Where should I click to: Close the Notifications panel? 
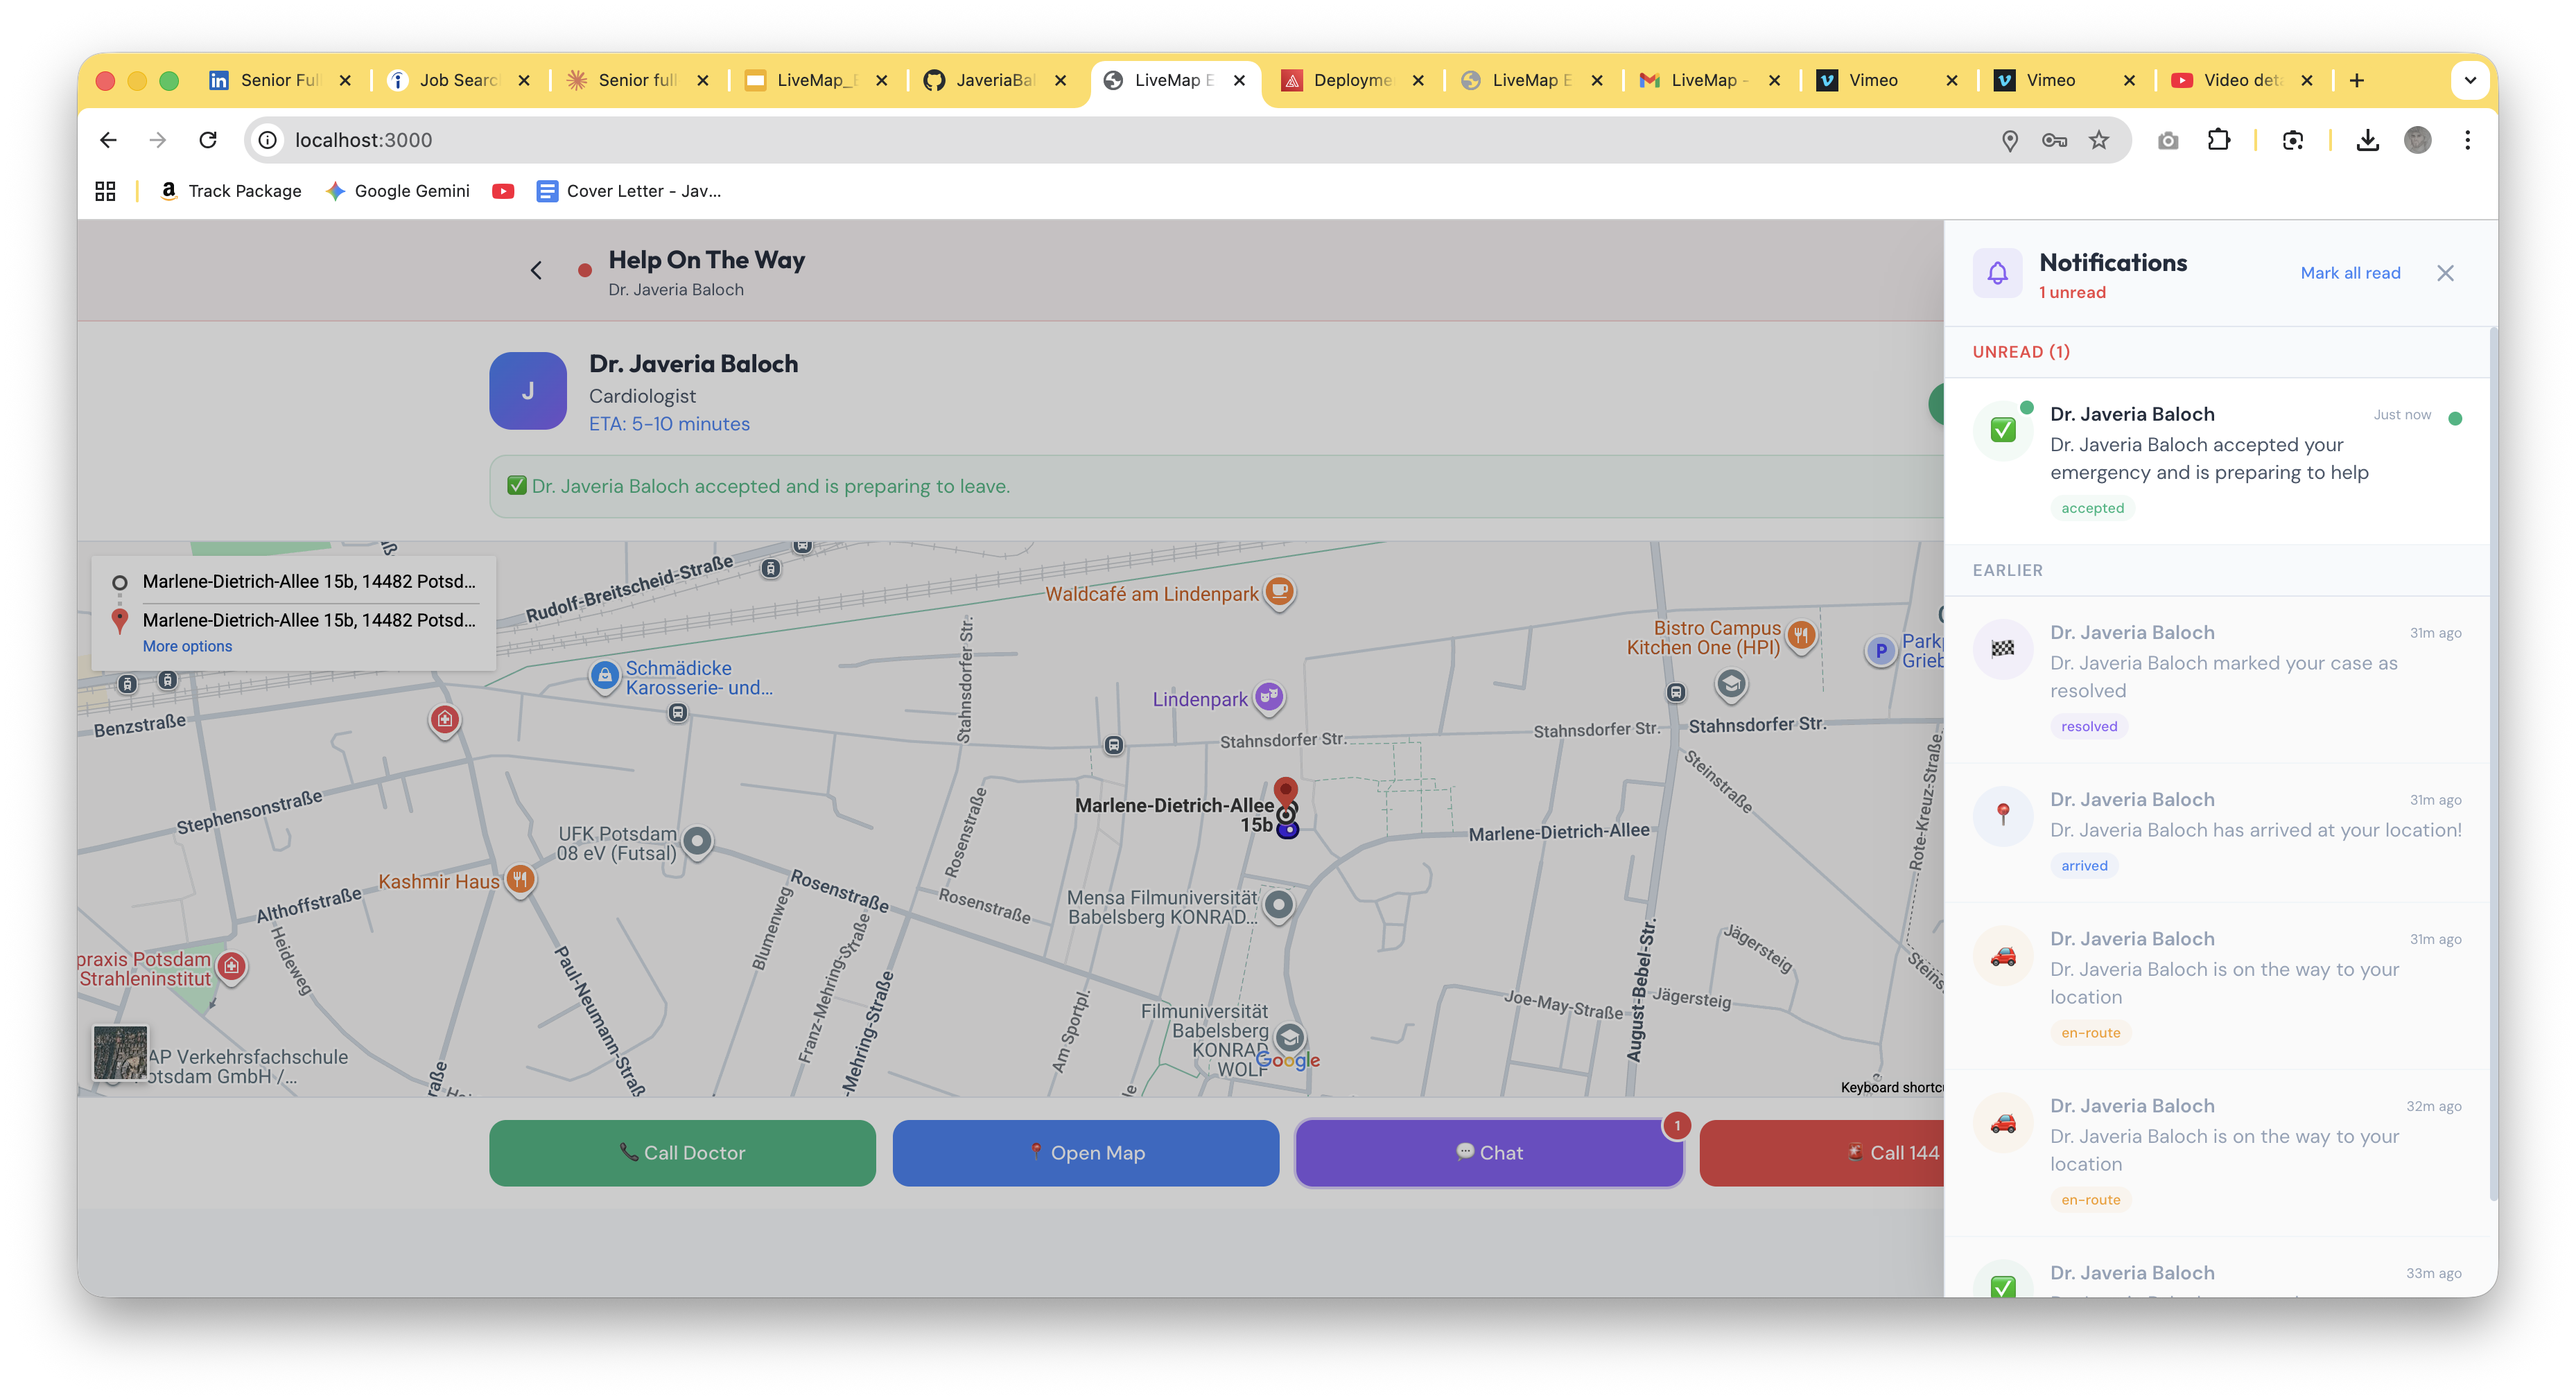pyautogui.click(x=2445, y=273)
